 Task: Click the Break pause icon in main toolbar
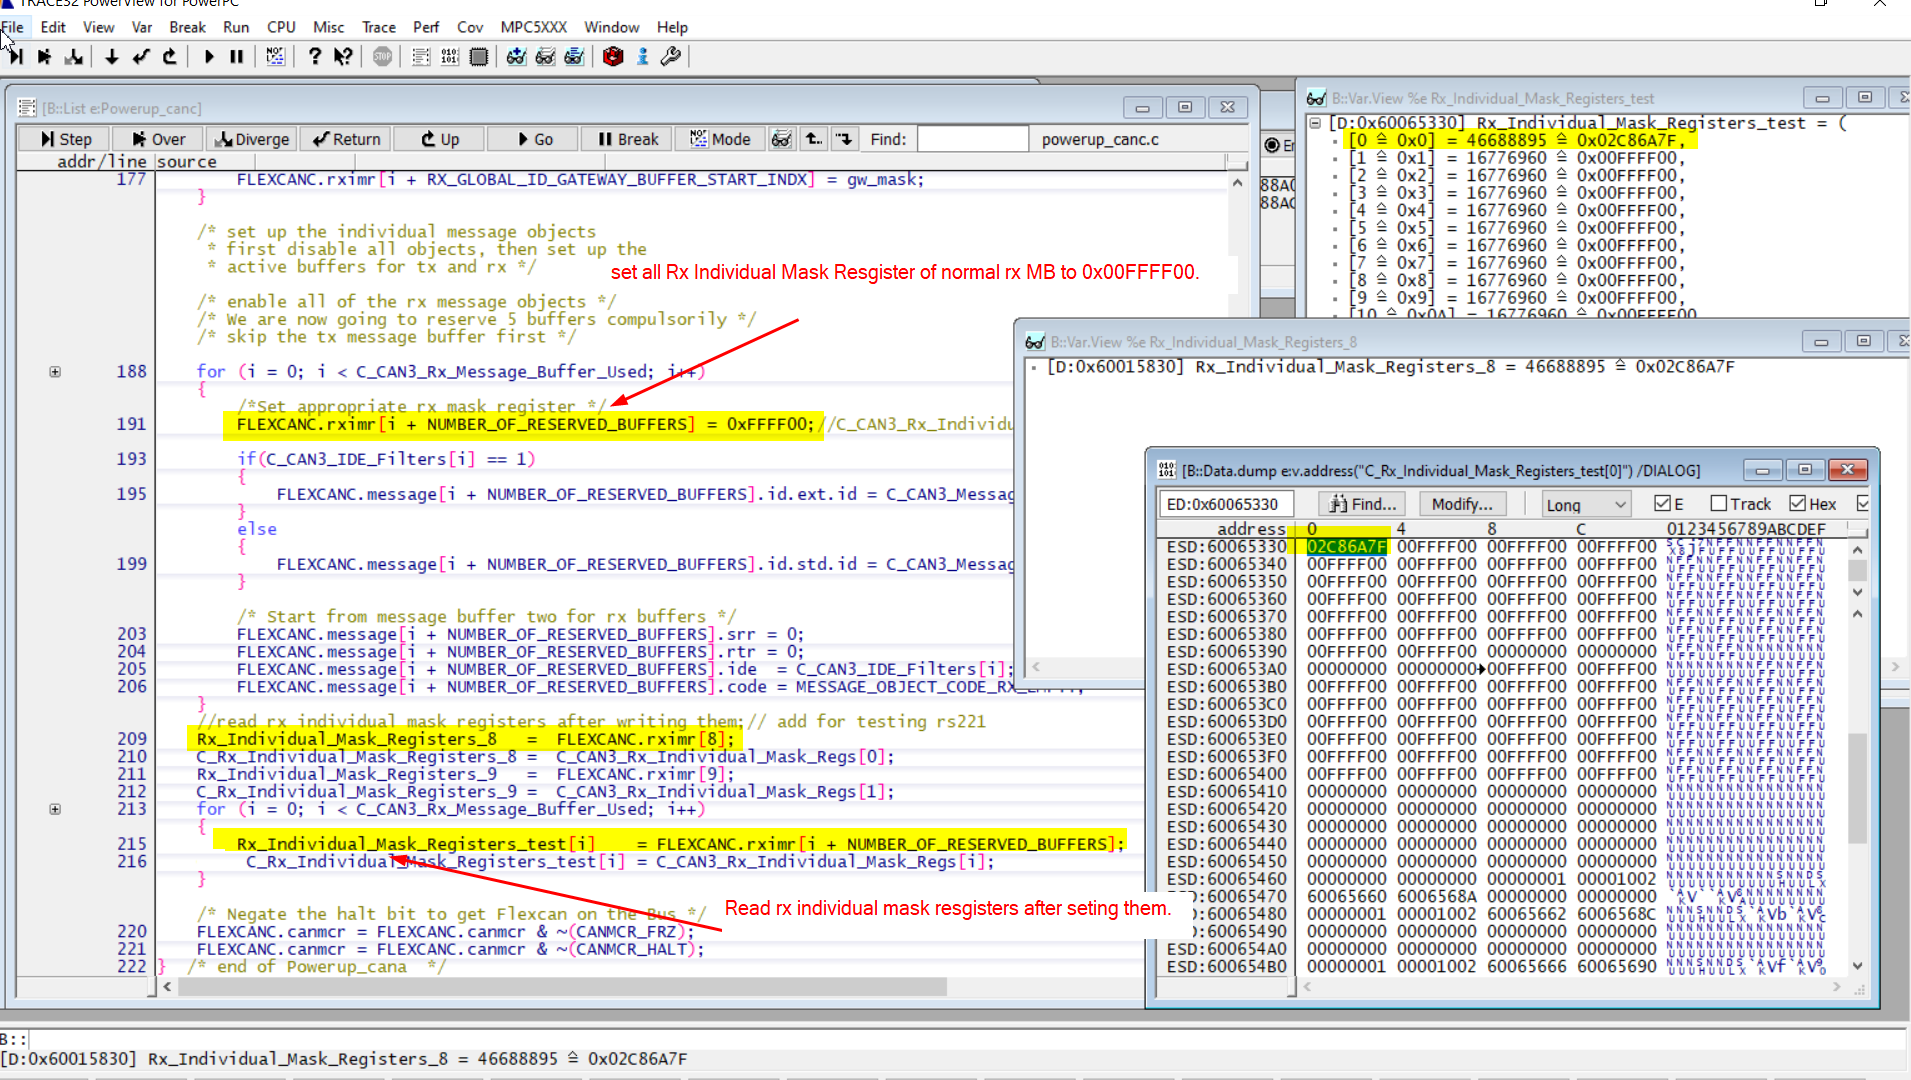point(237,57)
